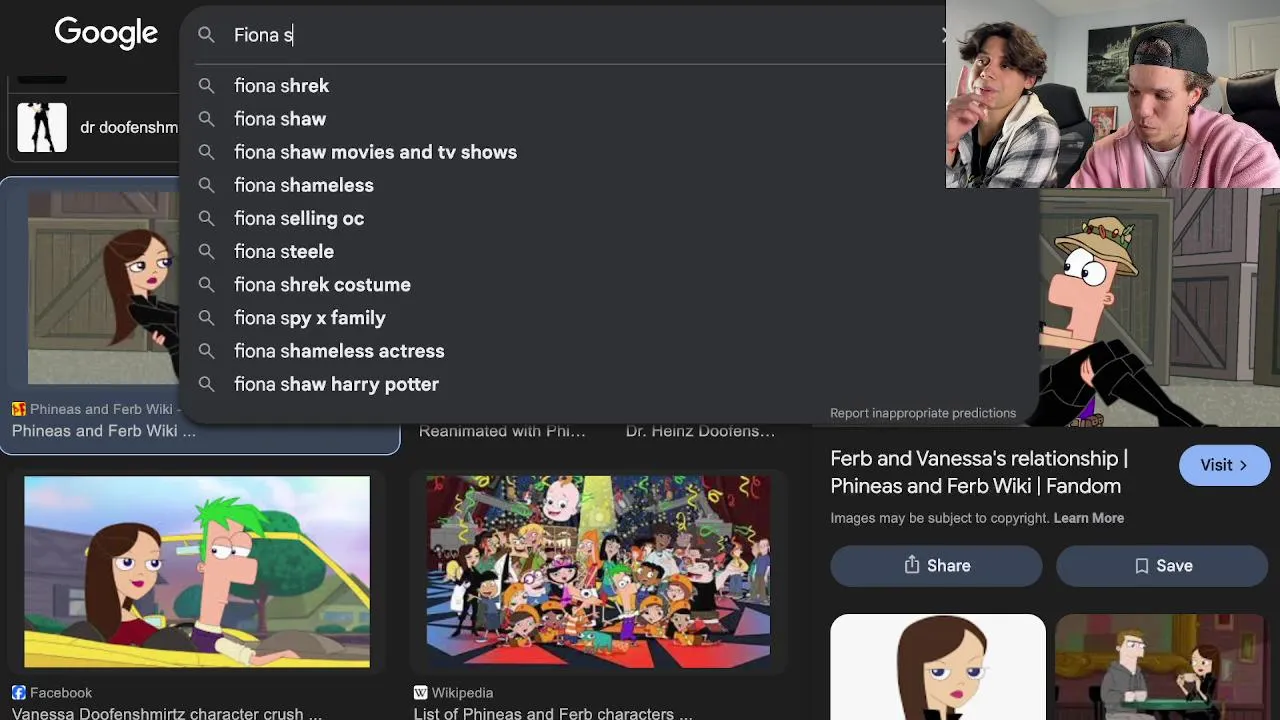Click the Google logo
1280x720 pixels.
[x=106, y=33]
